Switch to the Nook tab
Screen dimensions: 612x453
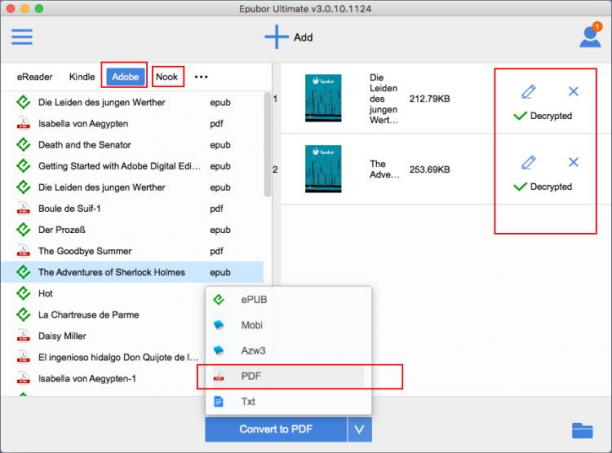(167, 77)
